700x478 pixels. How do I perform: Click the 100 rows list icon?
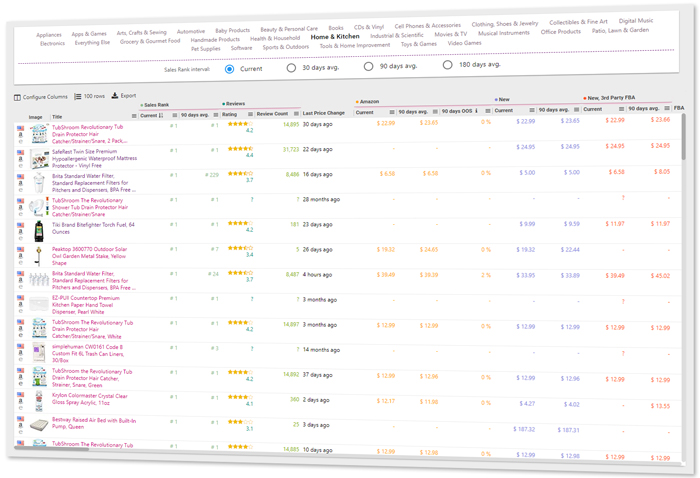(x=78, y=96)
